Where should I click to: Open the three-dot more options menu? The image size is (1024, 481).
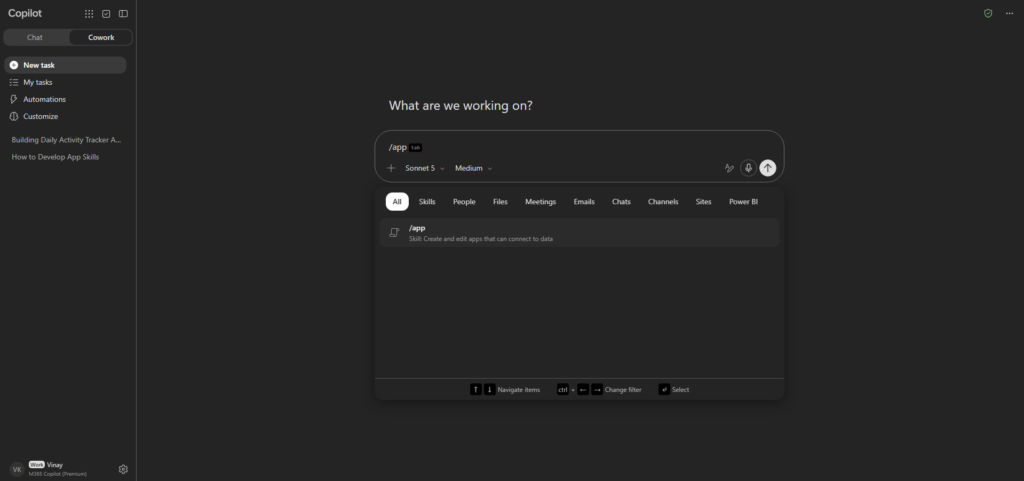1009,14
